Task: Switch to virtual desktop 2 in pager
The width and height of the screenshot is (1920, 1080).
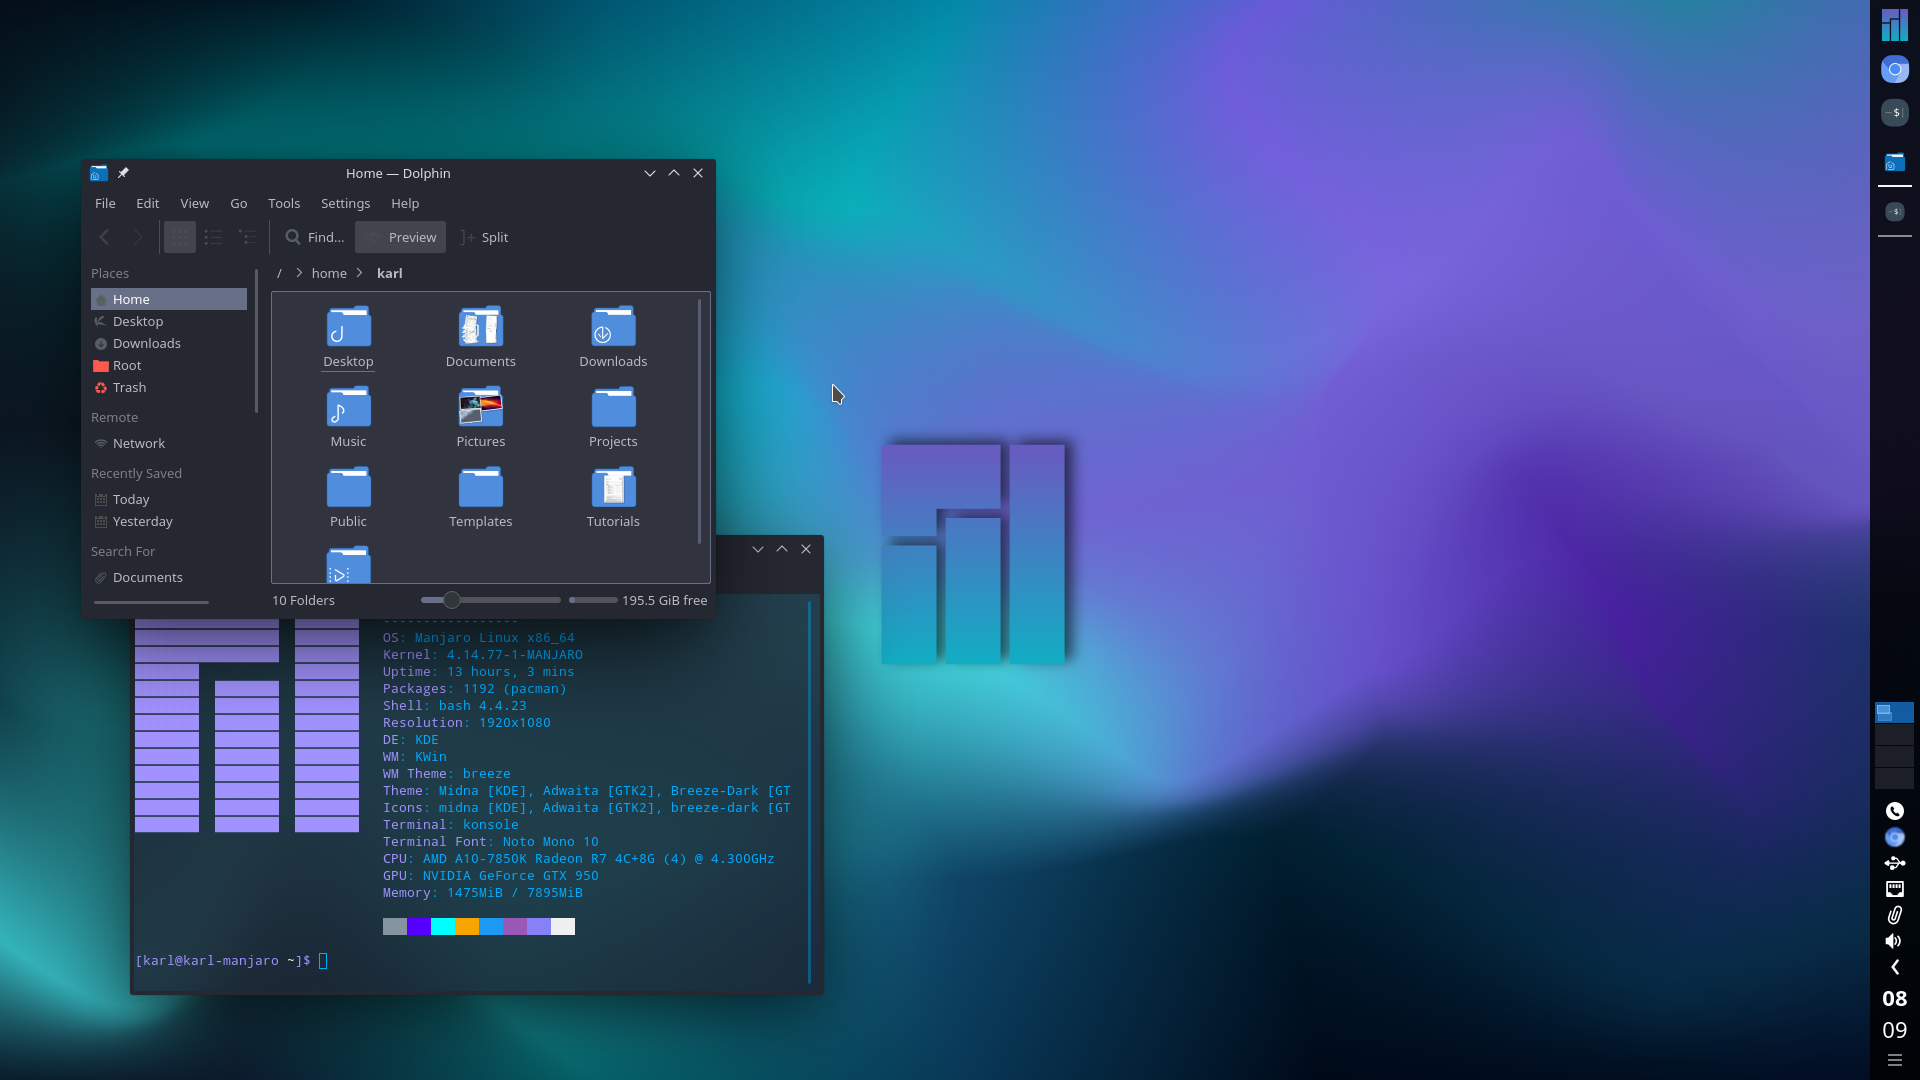Action: coord(1894,734)
